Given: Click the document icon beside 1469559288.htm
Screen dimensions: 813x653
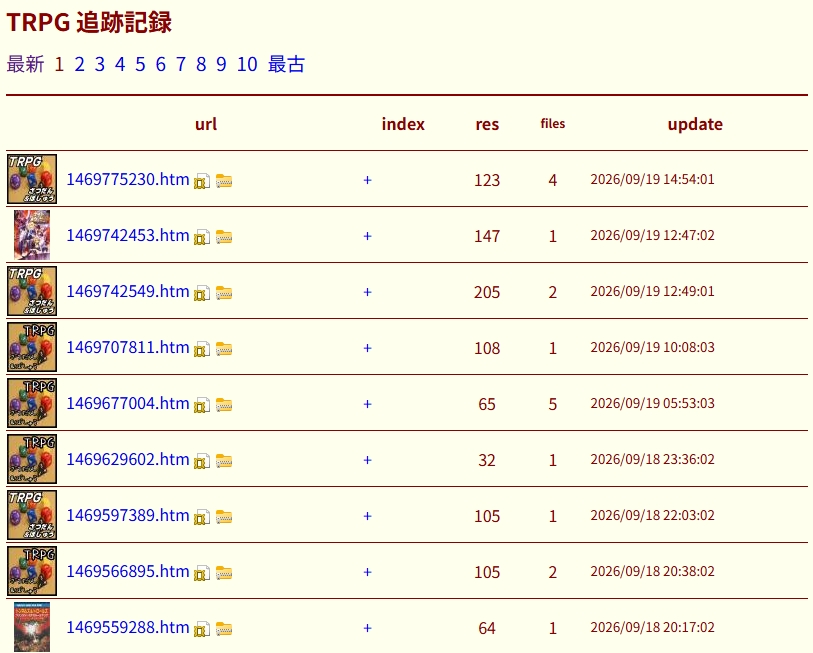Looking at the screenshot, I should (202, 630).
